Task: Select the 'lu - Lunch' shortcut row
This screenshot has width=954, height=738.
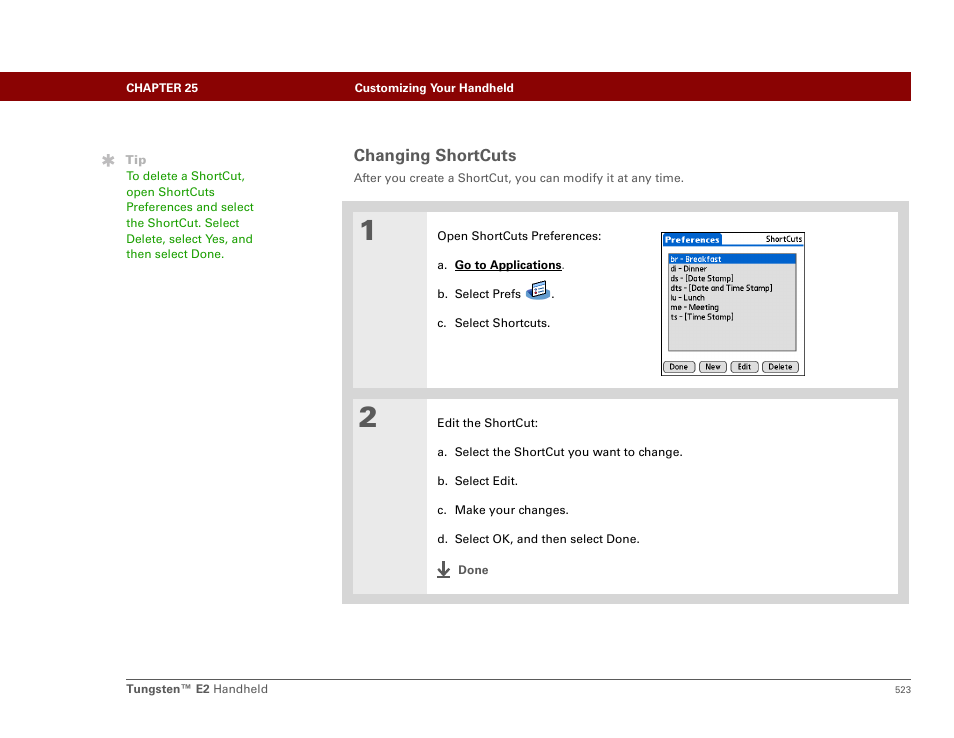Action: [x=732, y=298]
